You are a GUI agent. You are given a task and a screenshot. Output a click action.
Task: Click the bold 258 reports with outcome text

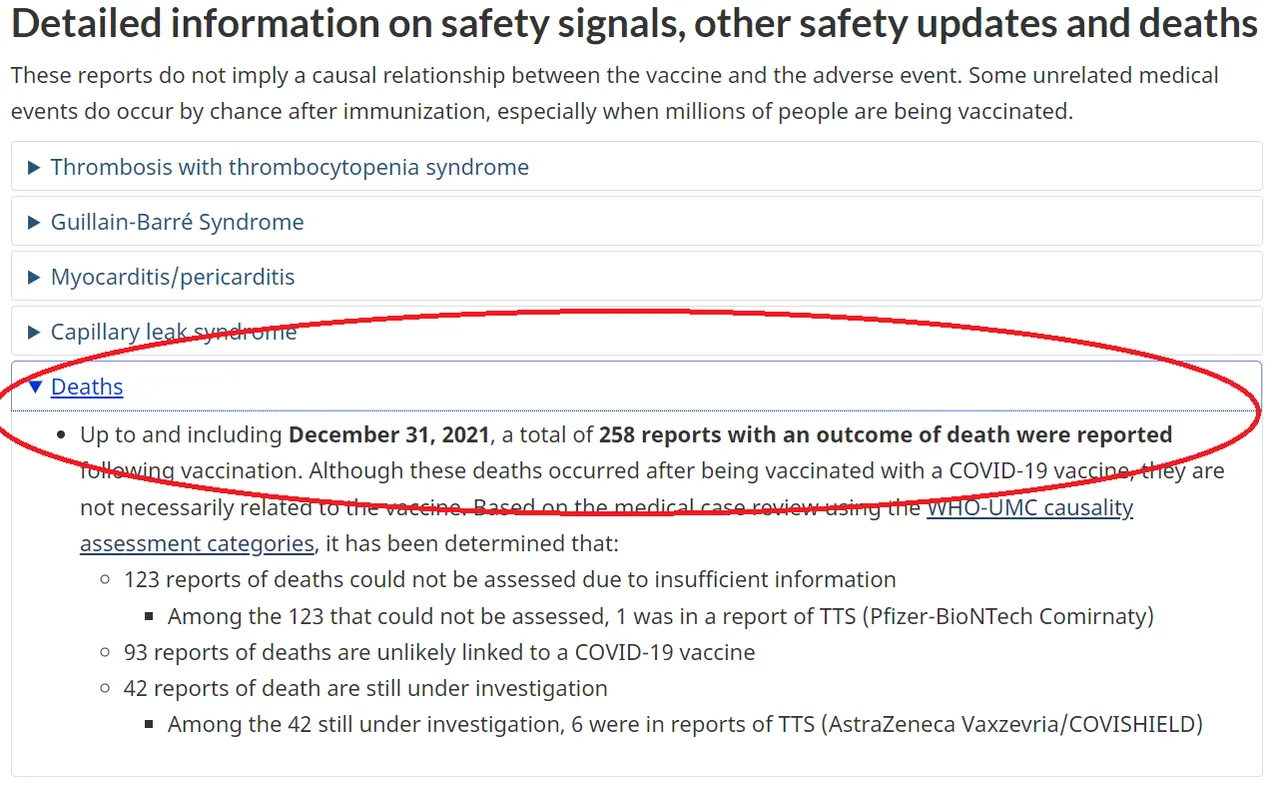(x=885, y=435)
